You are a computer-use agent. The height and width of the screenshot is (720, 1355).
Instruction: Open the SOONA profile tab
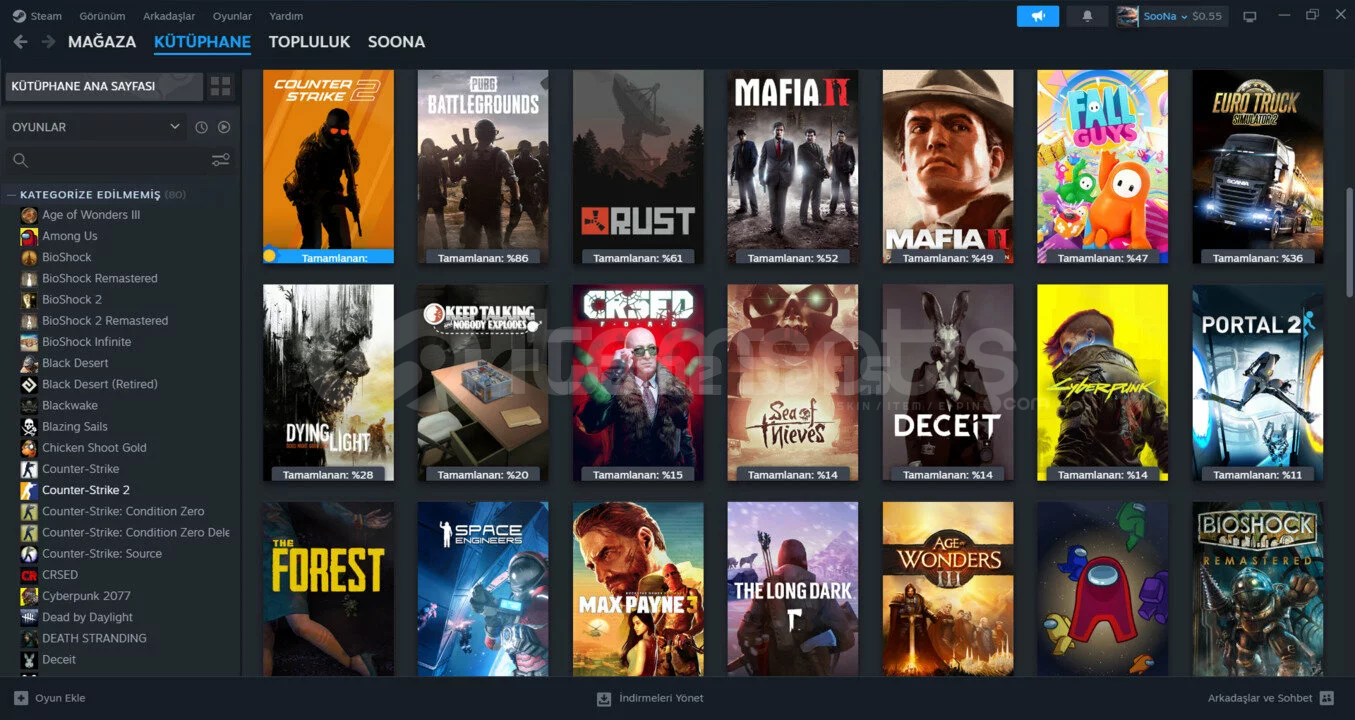[396, 42]
